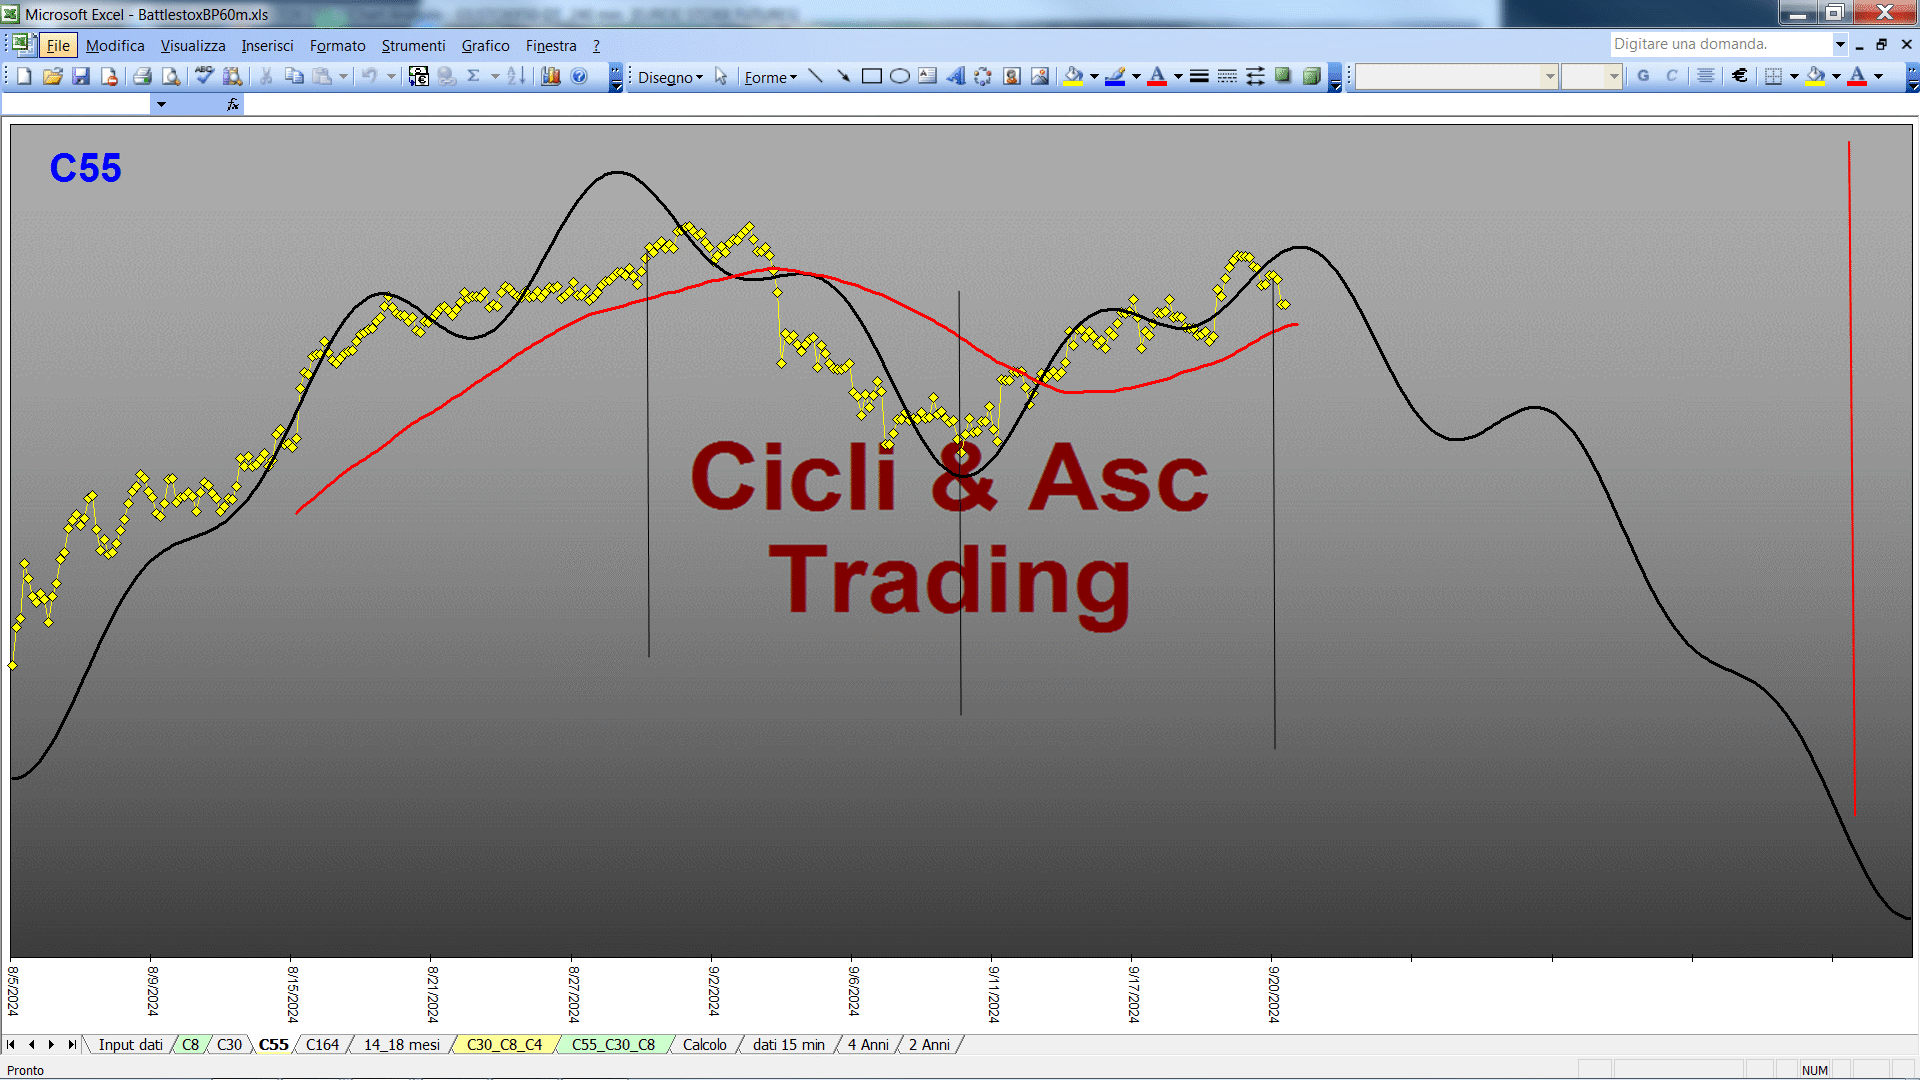1920x1080 pixels.
Task: Switch to C164 sheet tab
Action: click(322, 1045)
